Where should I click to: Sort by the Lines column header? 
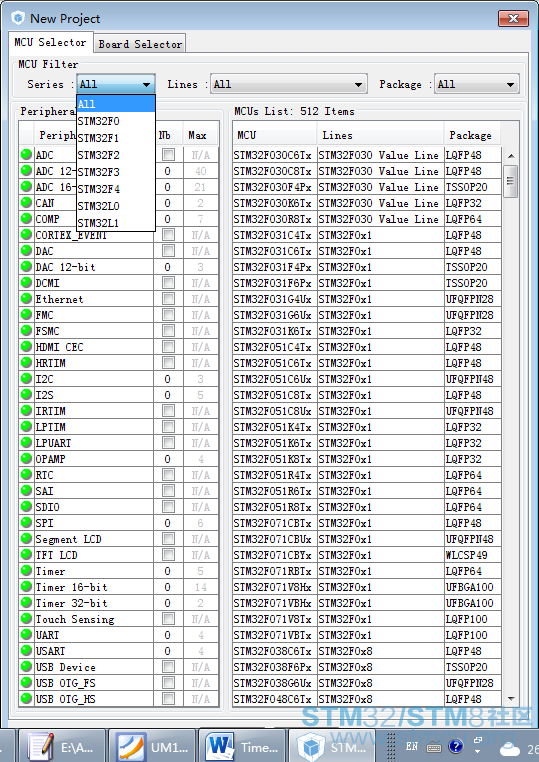(x=381, y=135)
